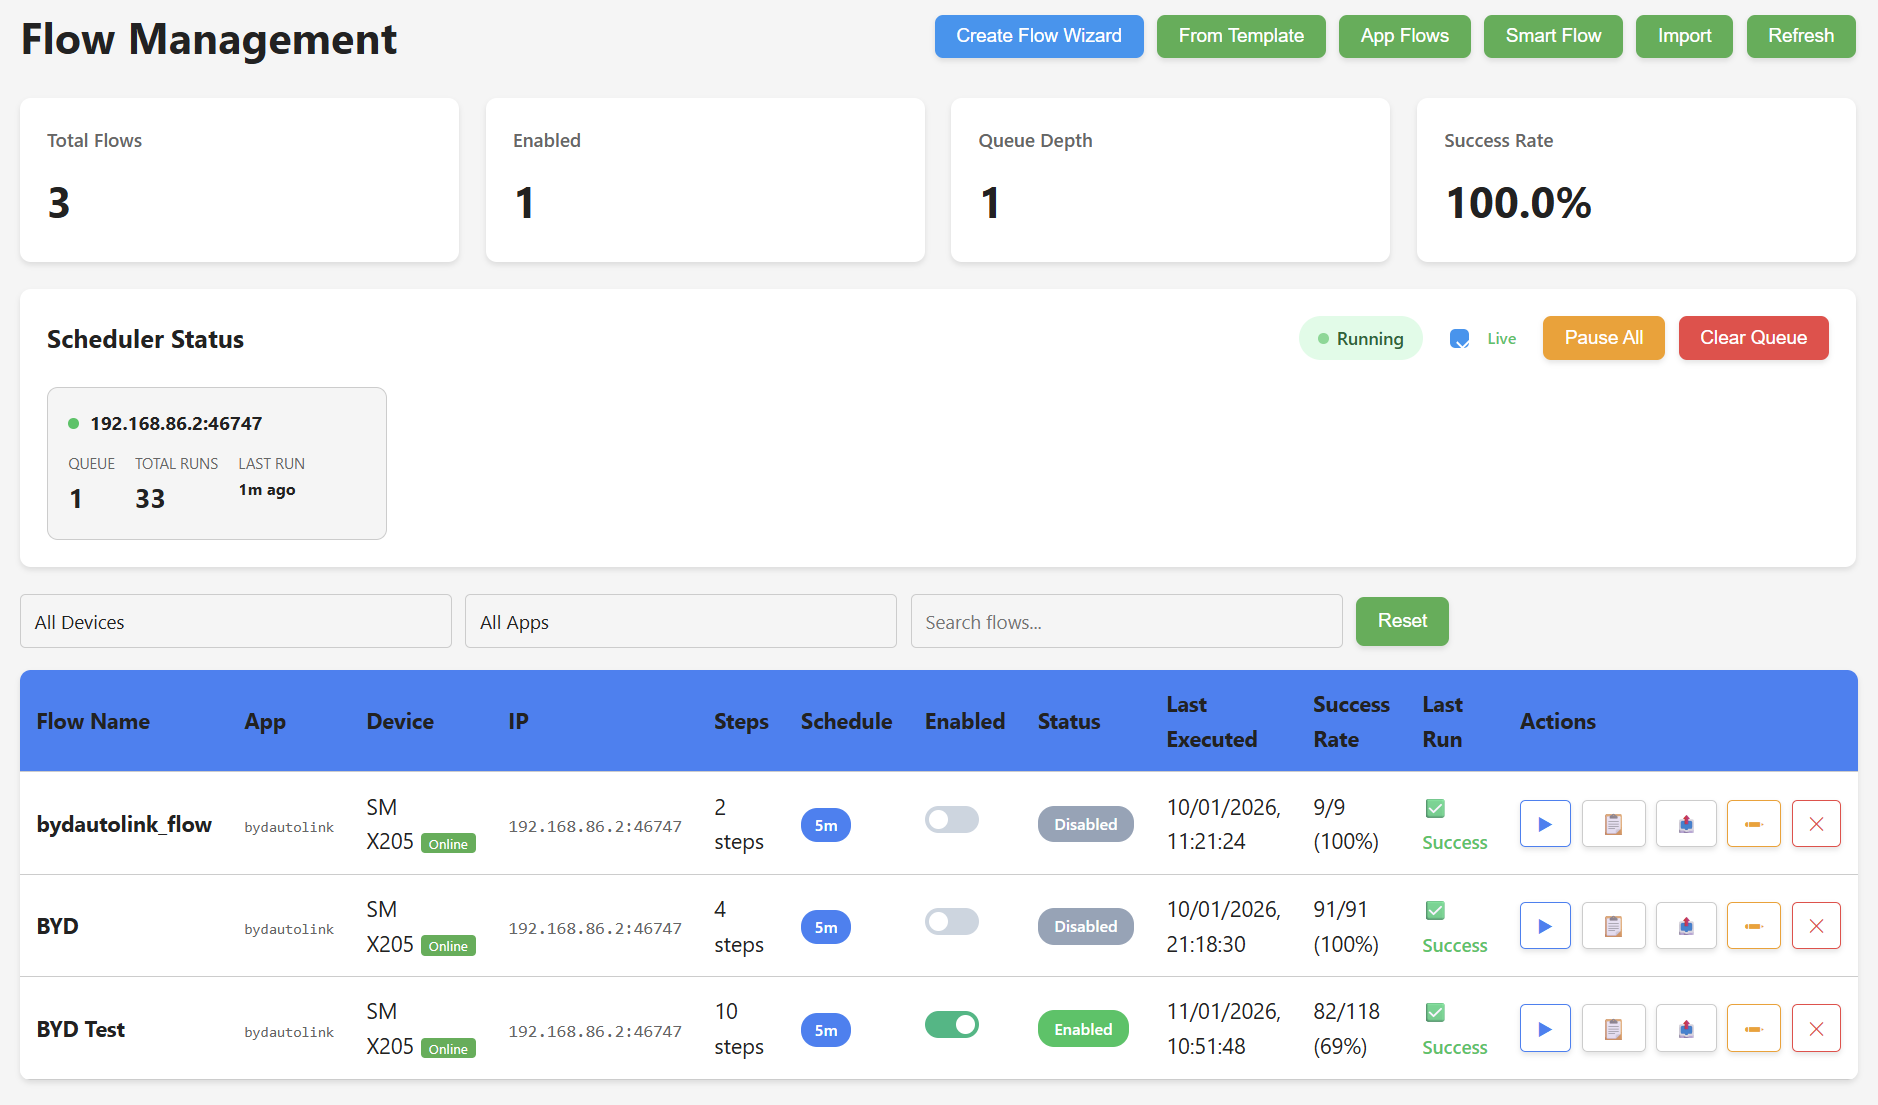Screen dimensions: 1878x1105
Task: Switch to the App Flows view
Action: coord(1404,36)
